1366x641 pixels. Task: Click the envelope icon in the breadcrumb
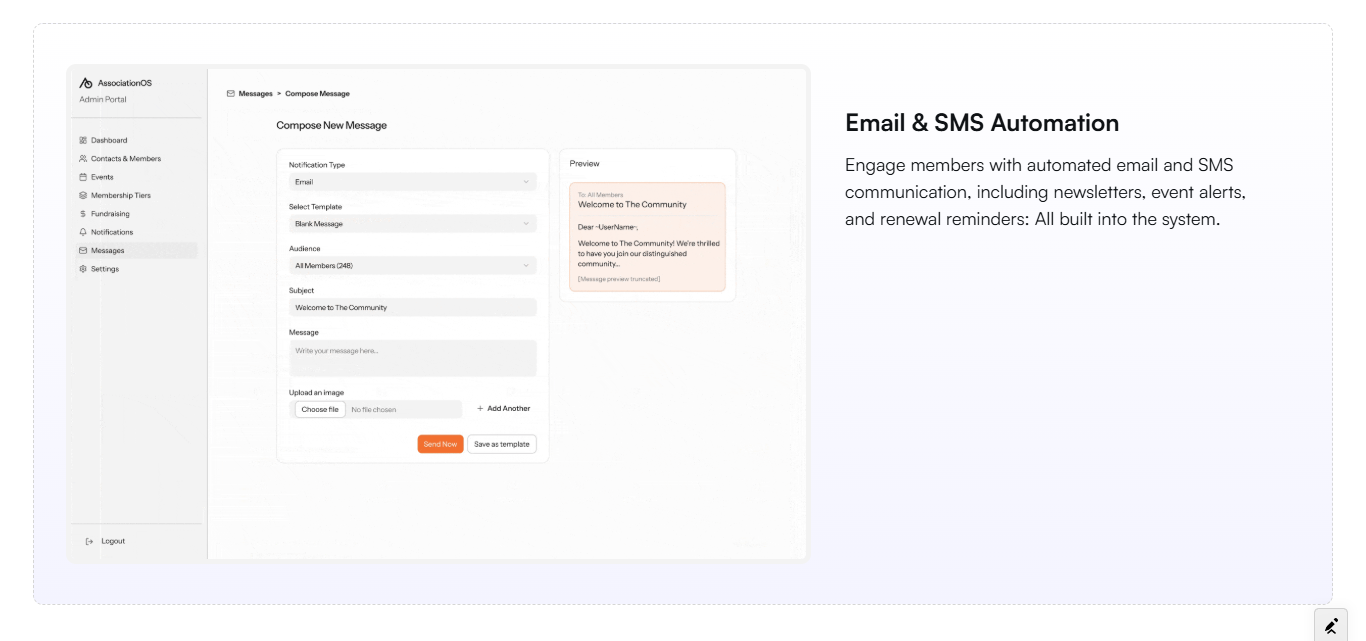(x=231, y=93)
